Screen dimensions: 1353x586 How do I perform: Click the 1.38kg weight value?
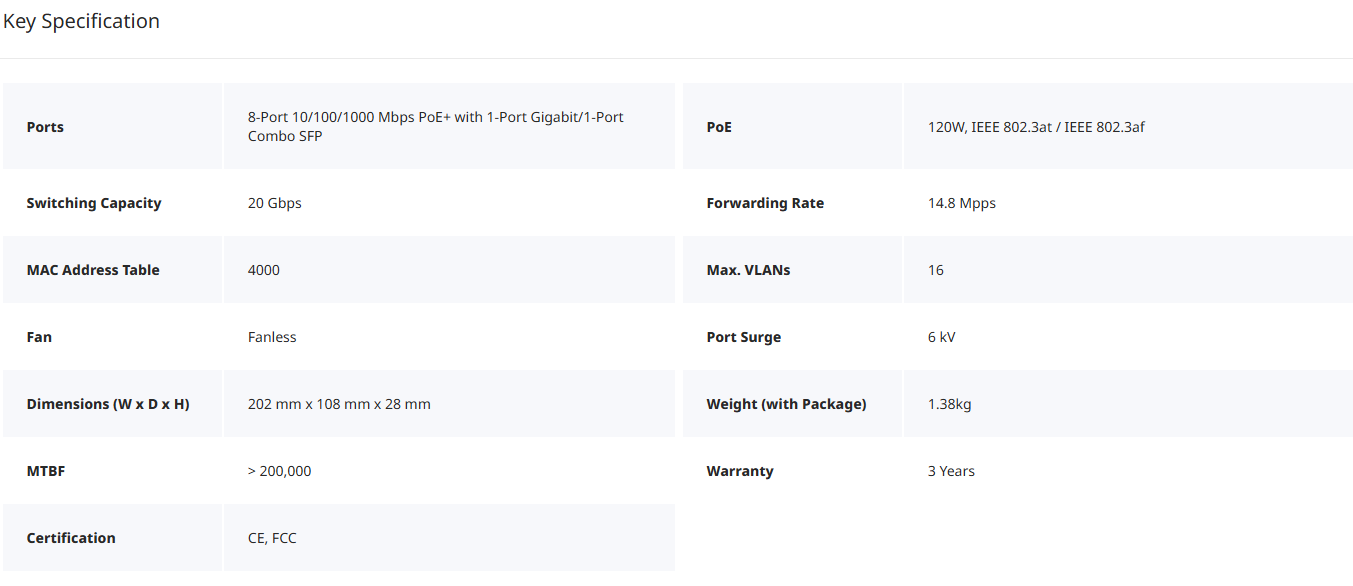949,404
